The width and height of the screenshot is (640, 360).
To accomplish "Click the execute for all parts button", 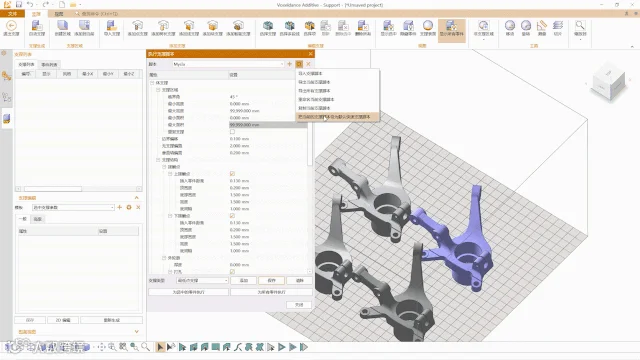I will pyautogui.click(x=271, y=292).
